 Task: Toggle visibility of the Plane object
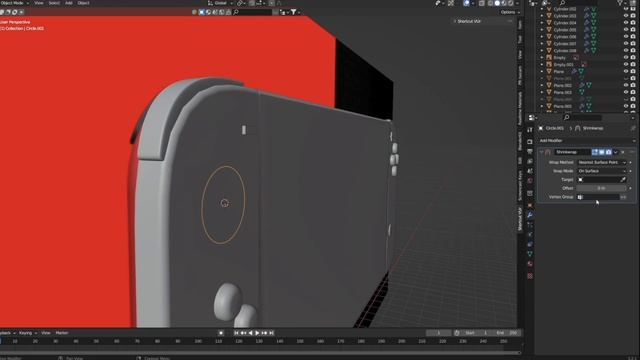(626, 71)
